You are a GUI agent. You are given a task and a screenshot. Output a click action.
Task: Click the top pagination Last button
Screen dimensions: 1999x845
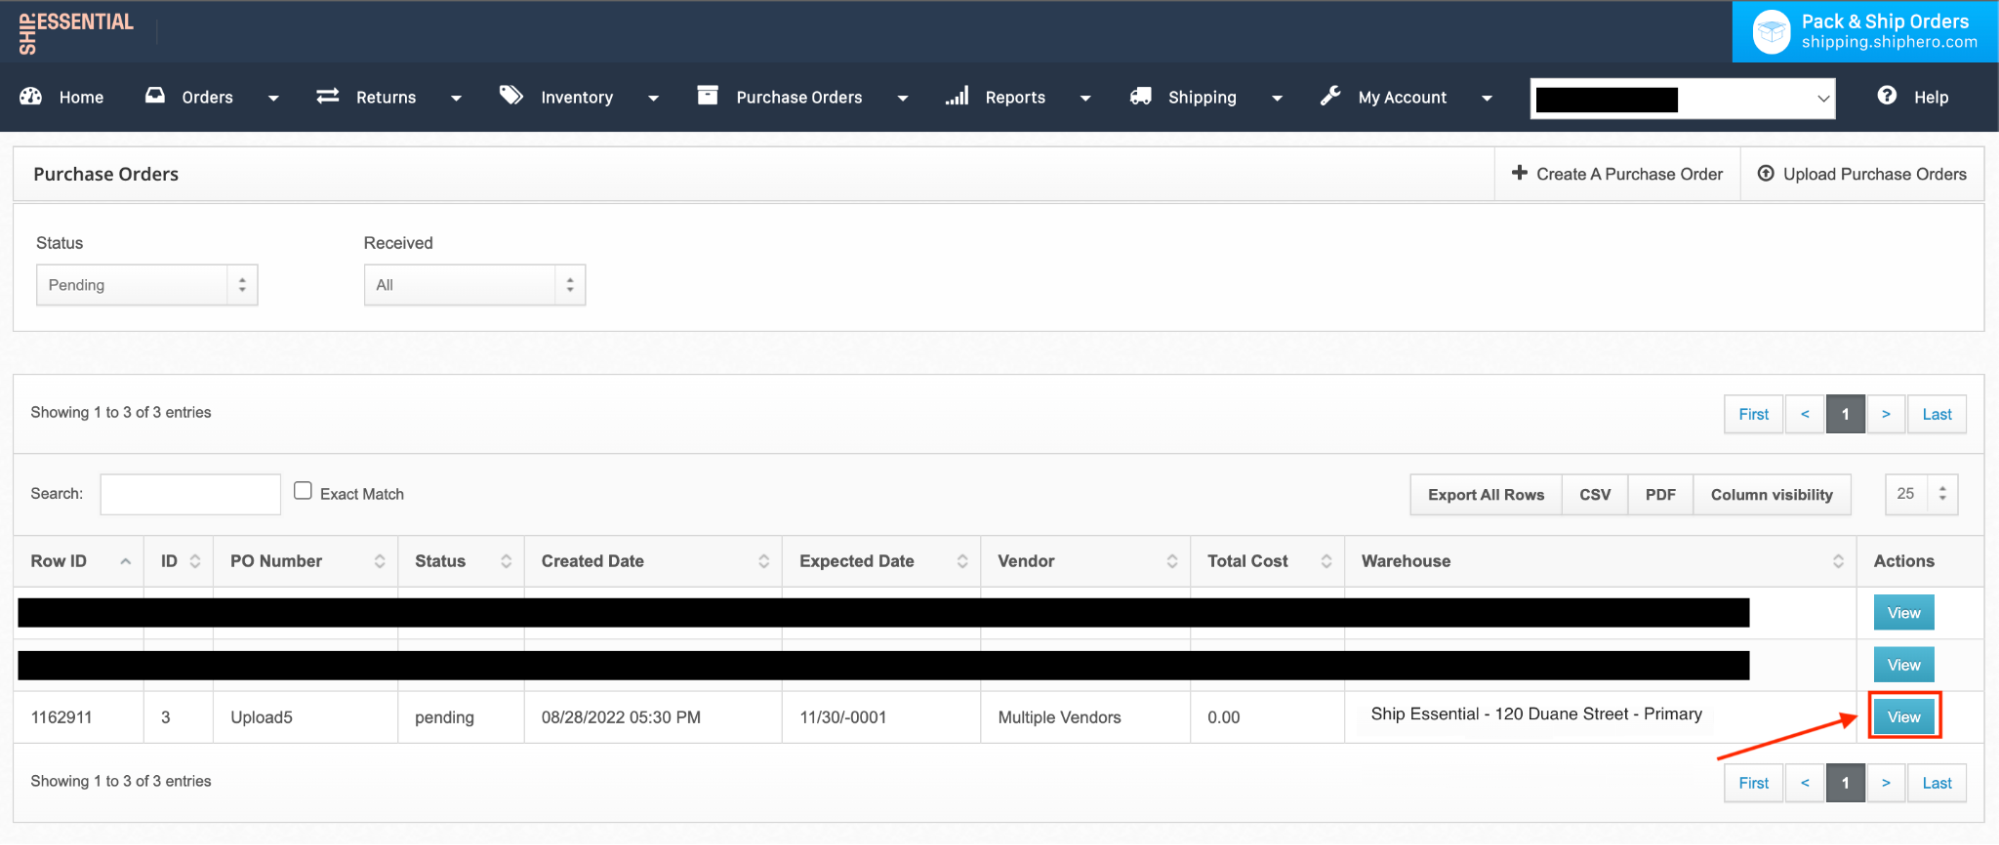1937,414
